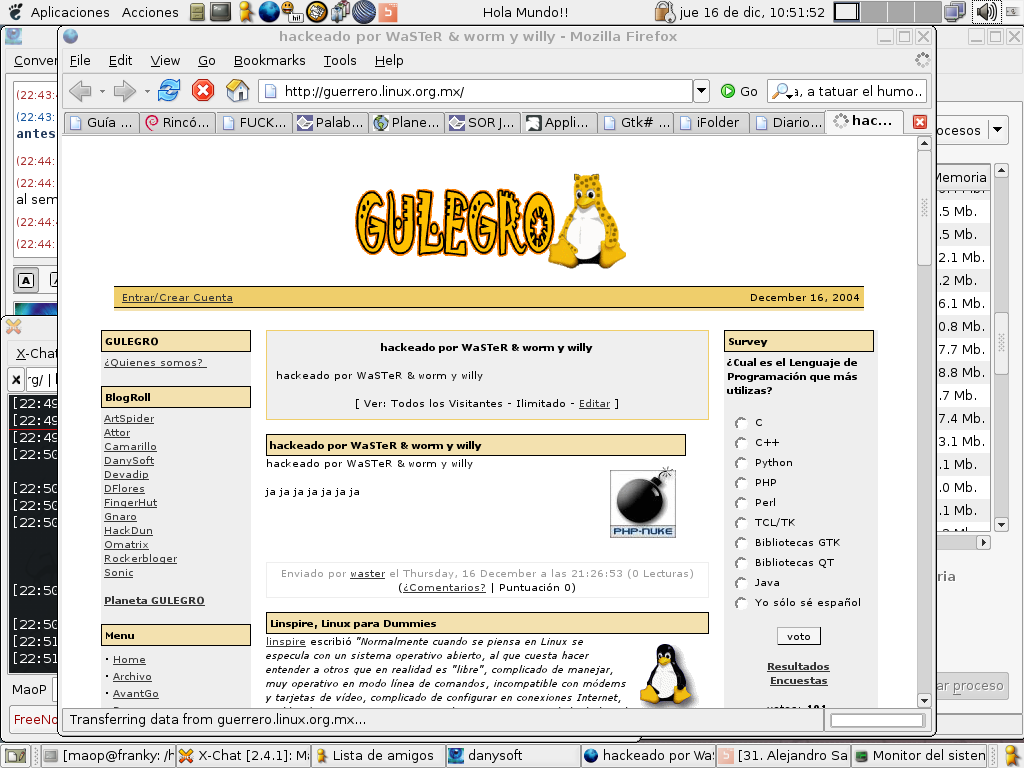Open the network monitors tray icon

click(x=954, y=12)
